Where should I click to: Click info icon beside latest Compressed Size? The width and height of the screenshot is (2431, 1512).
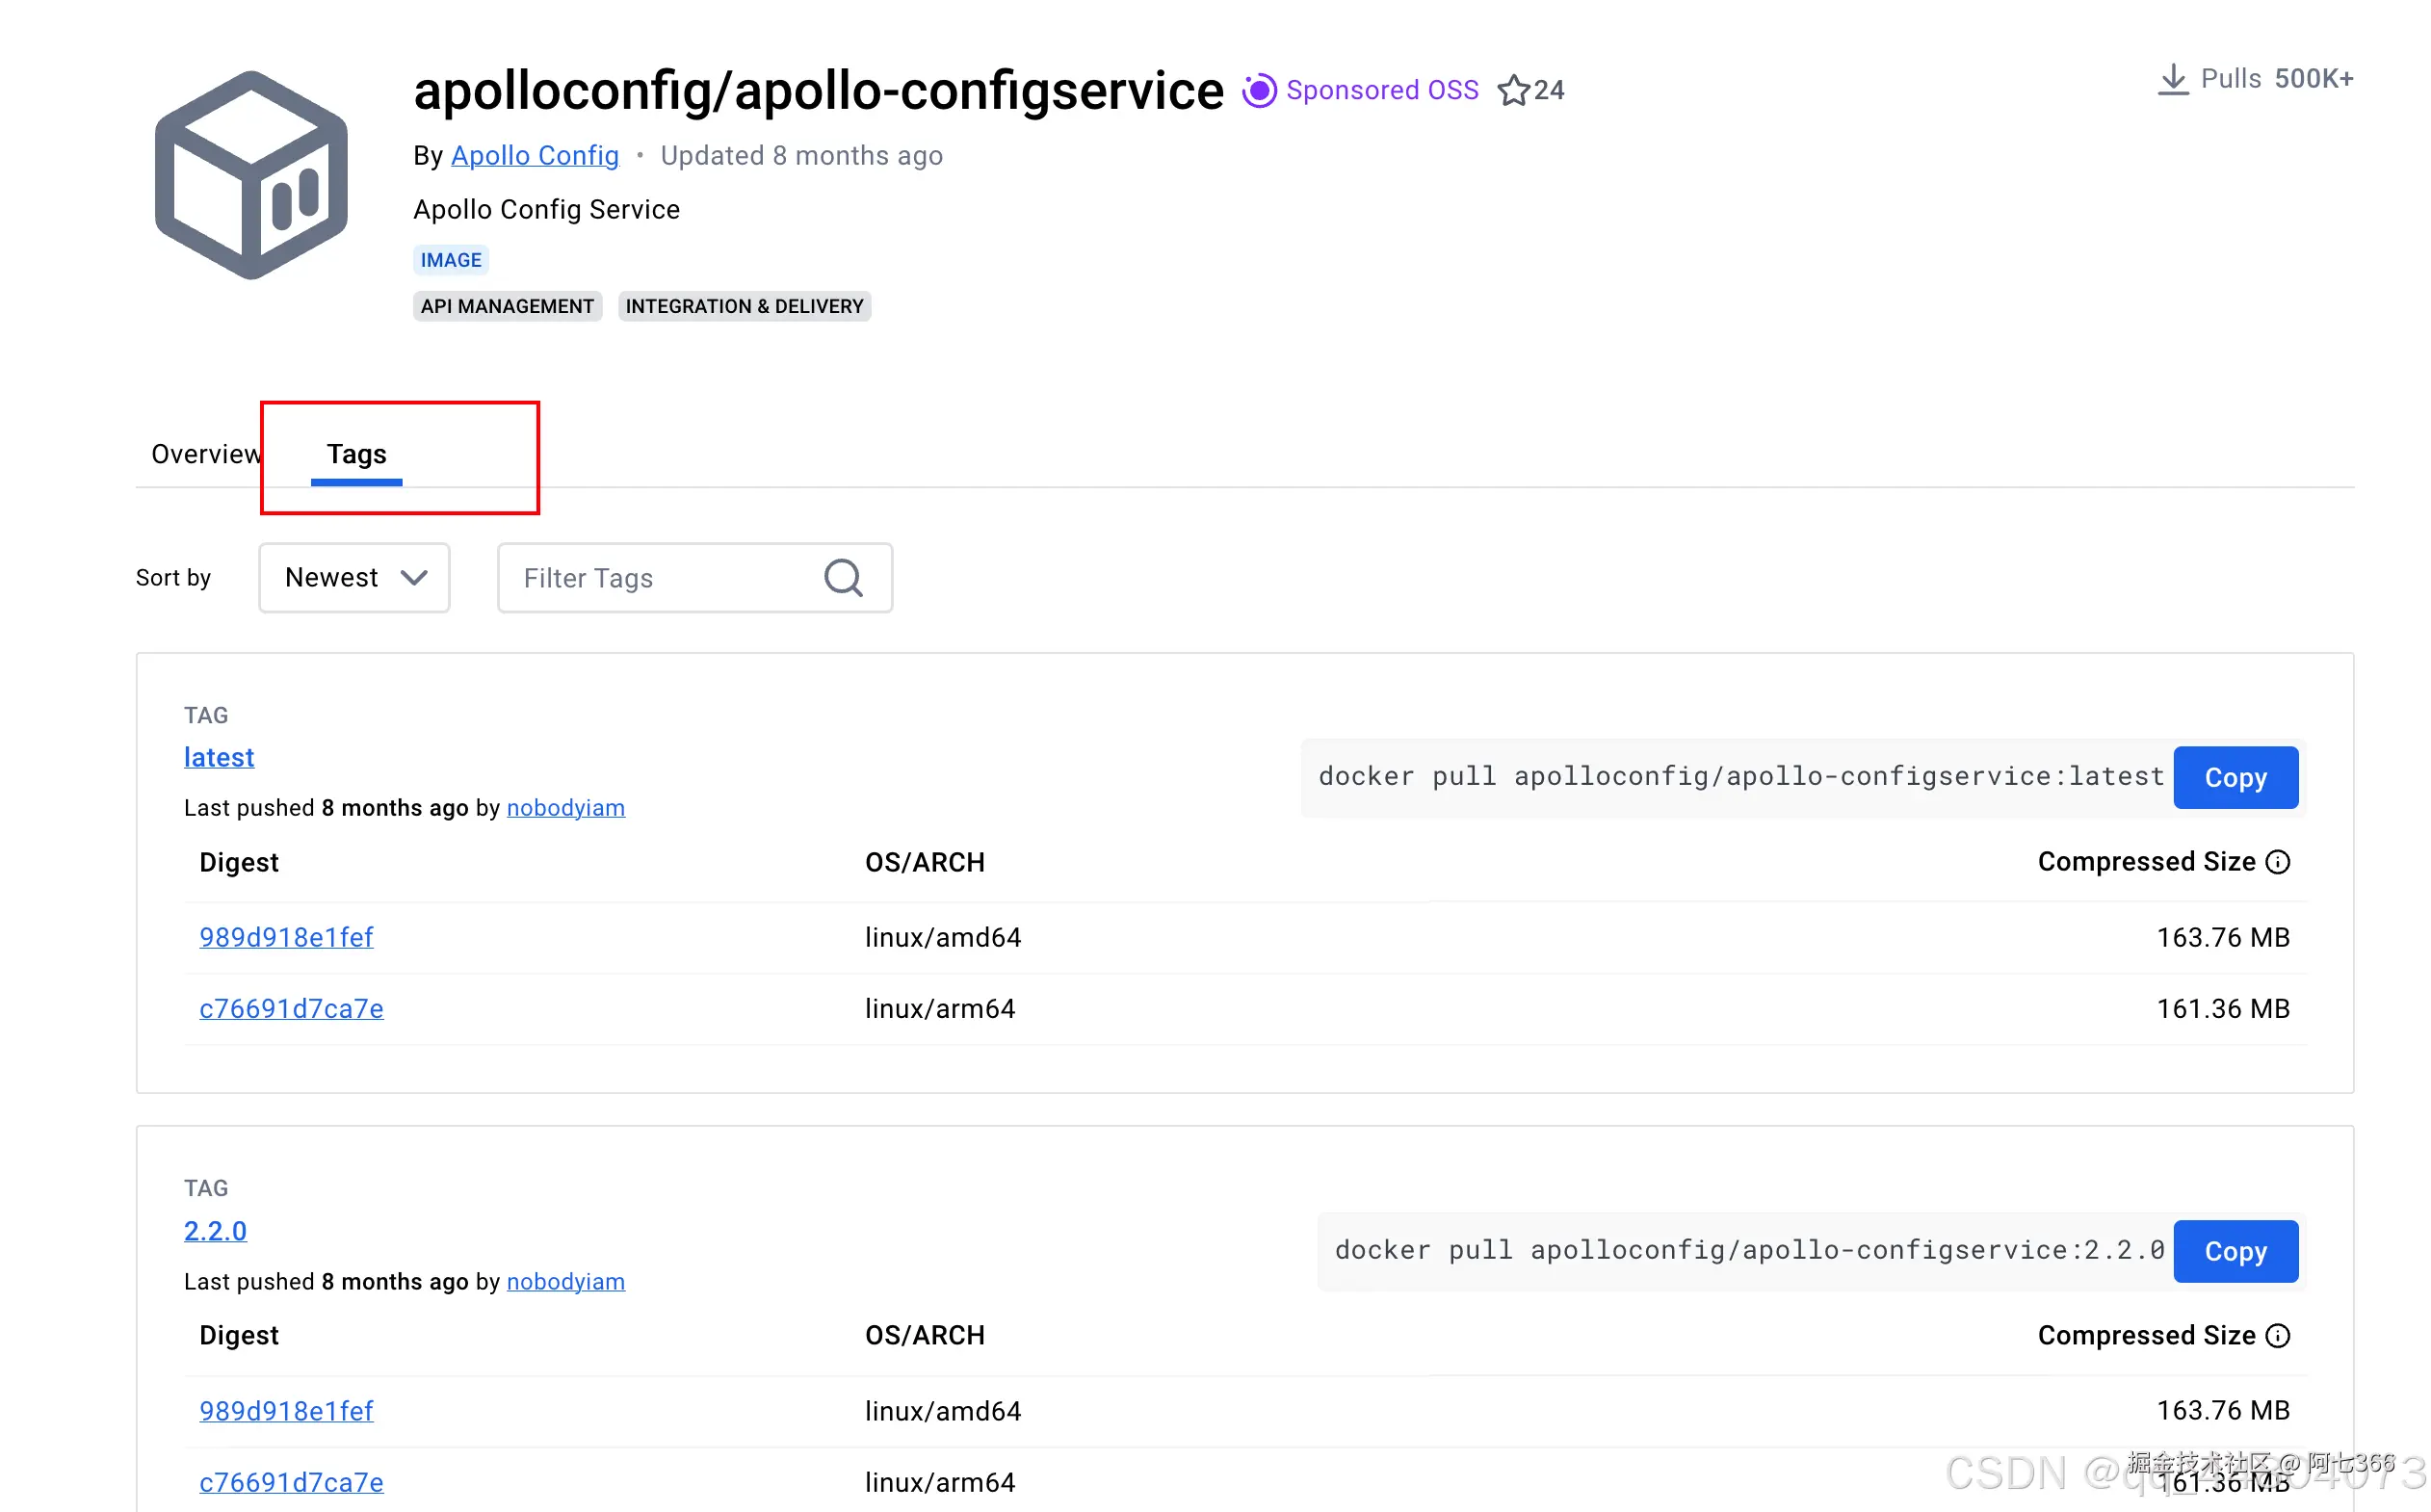2278,862
